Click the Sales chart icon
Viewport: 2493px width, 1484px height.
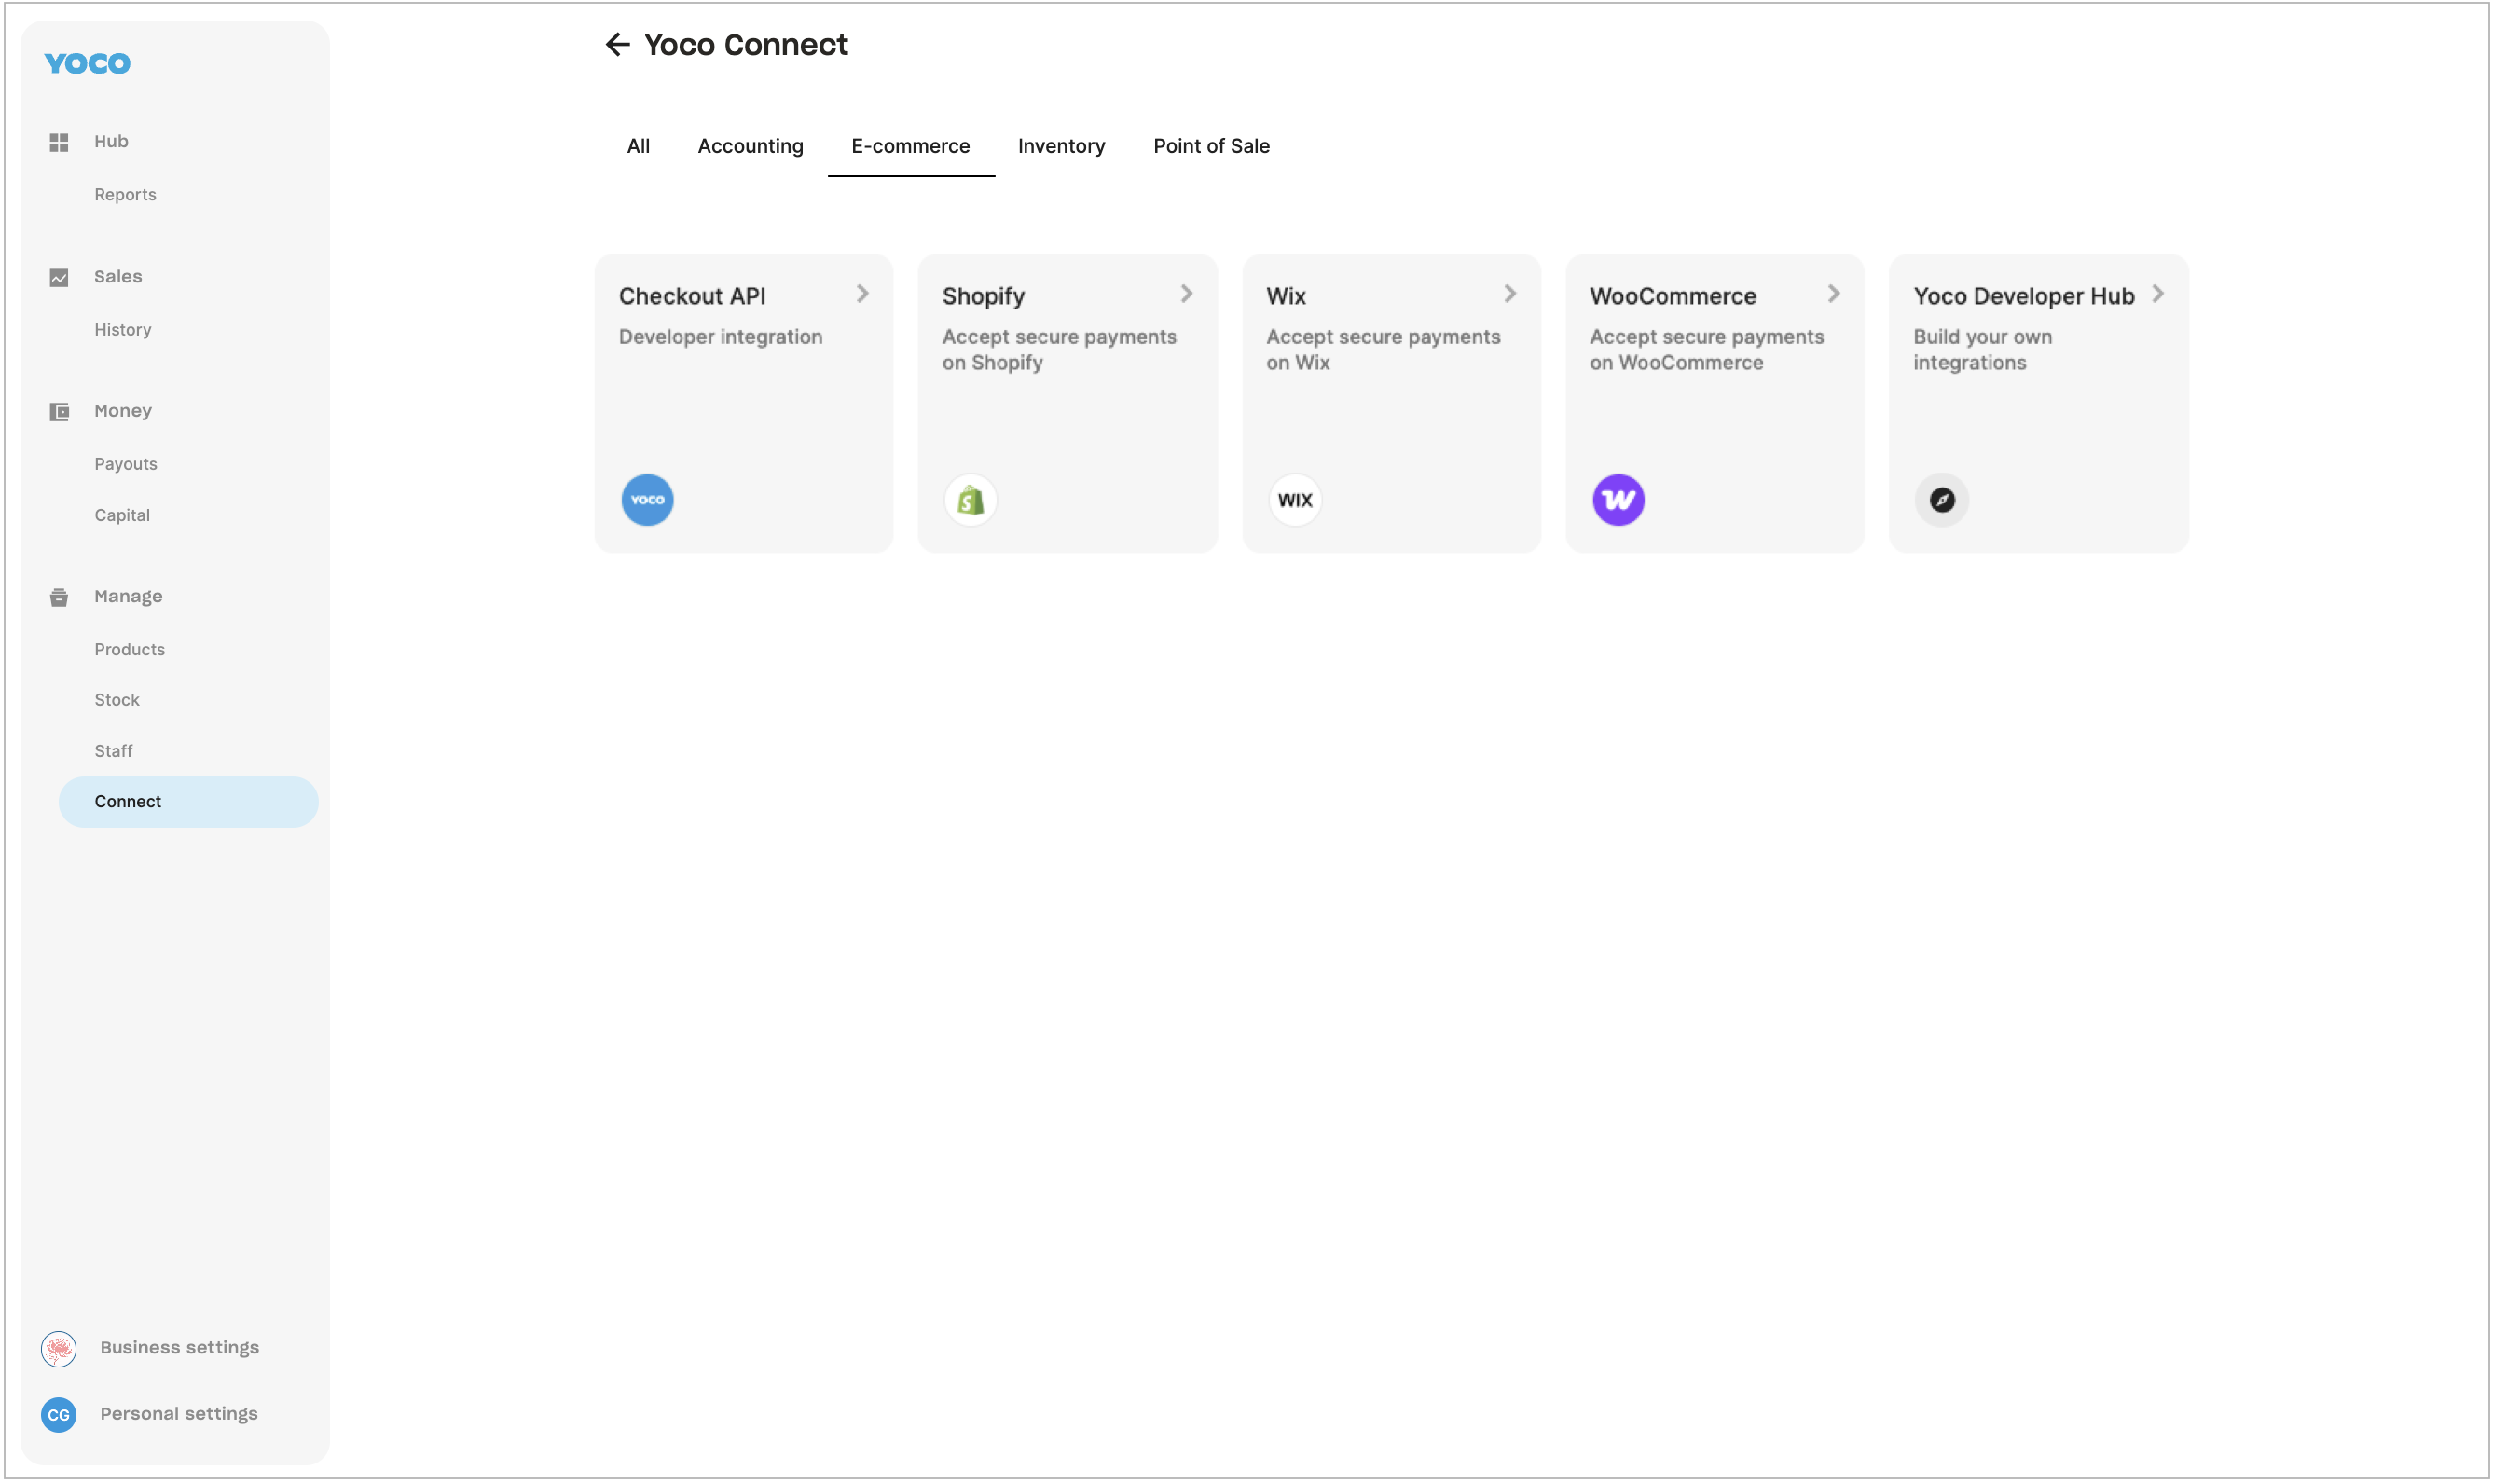pos(59,278)
